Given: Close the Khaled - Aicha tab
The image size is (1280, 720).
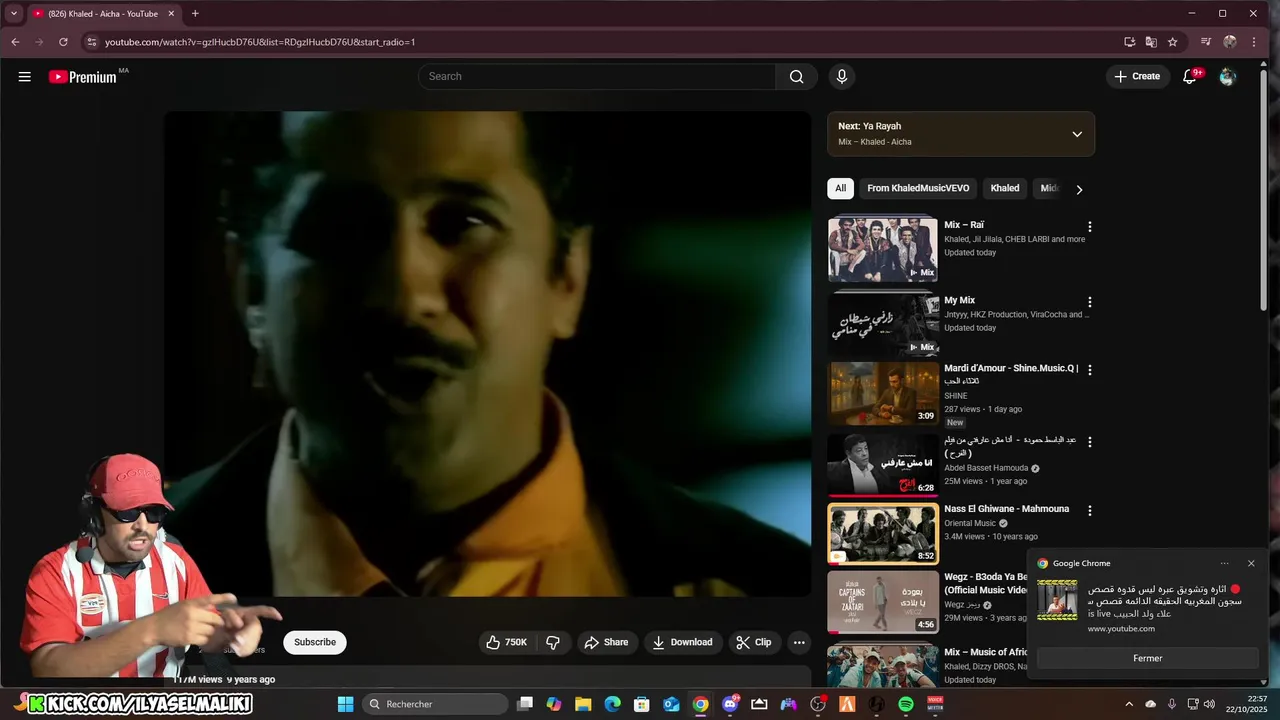Looking at the screenshot, I should 171,14.
